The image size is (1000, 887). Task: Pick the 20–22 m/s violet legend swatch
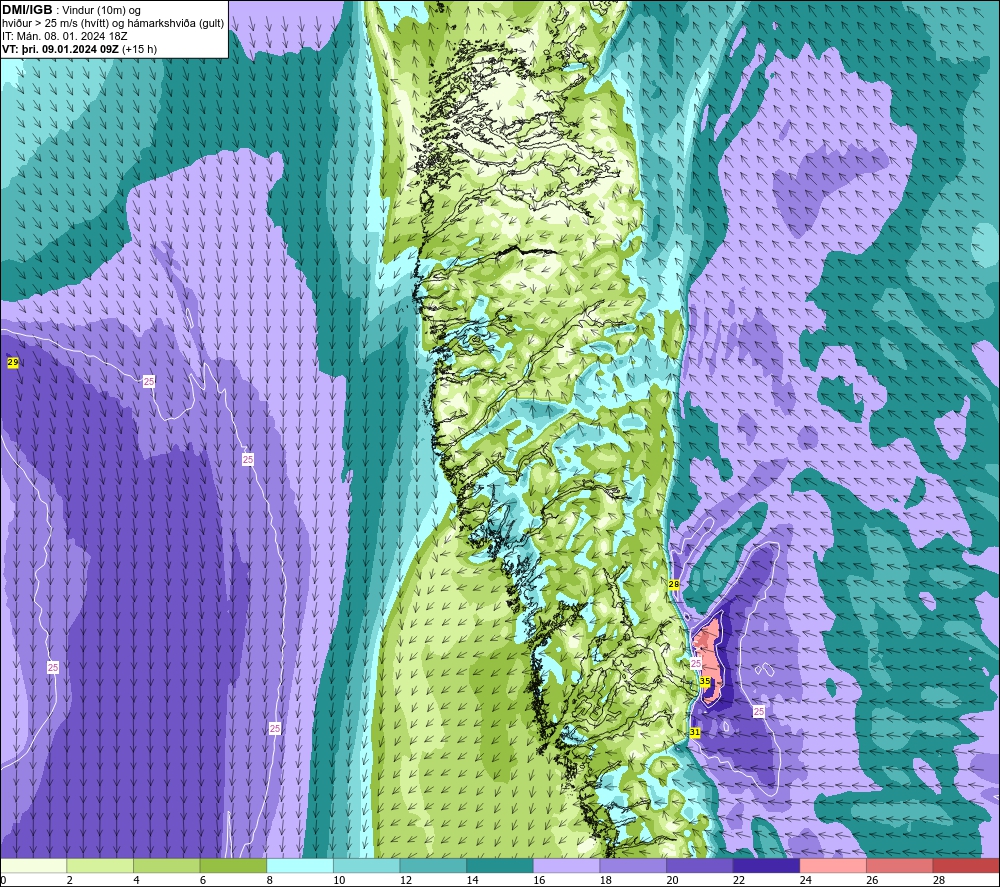[700, 865]
